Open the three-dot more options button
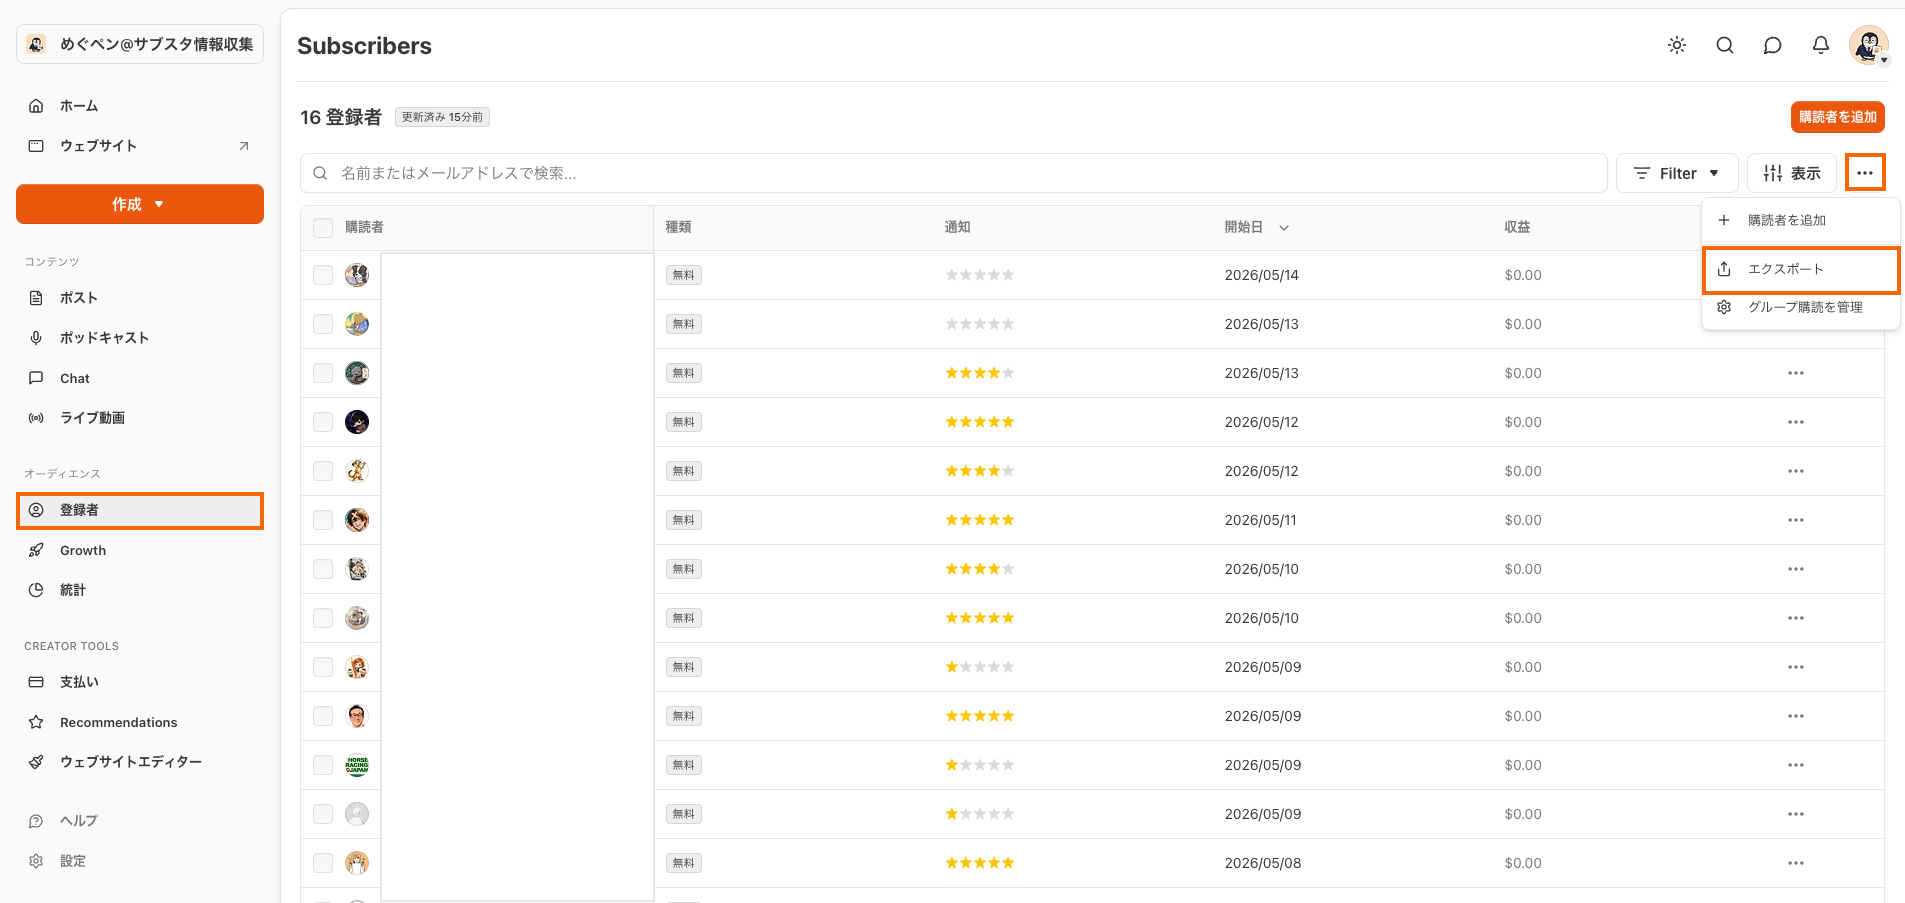The height and width of the screenshot is (903, 1905). (1865, 173)
